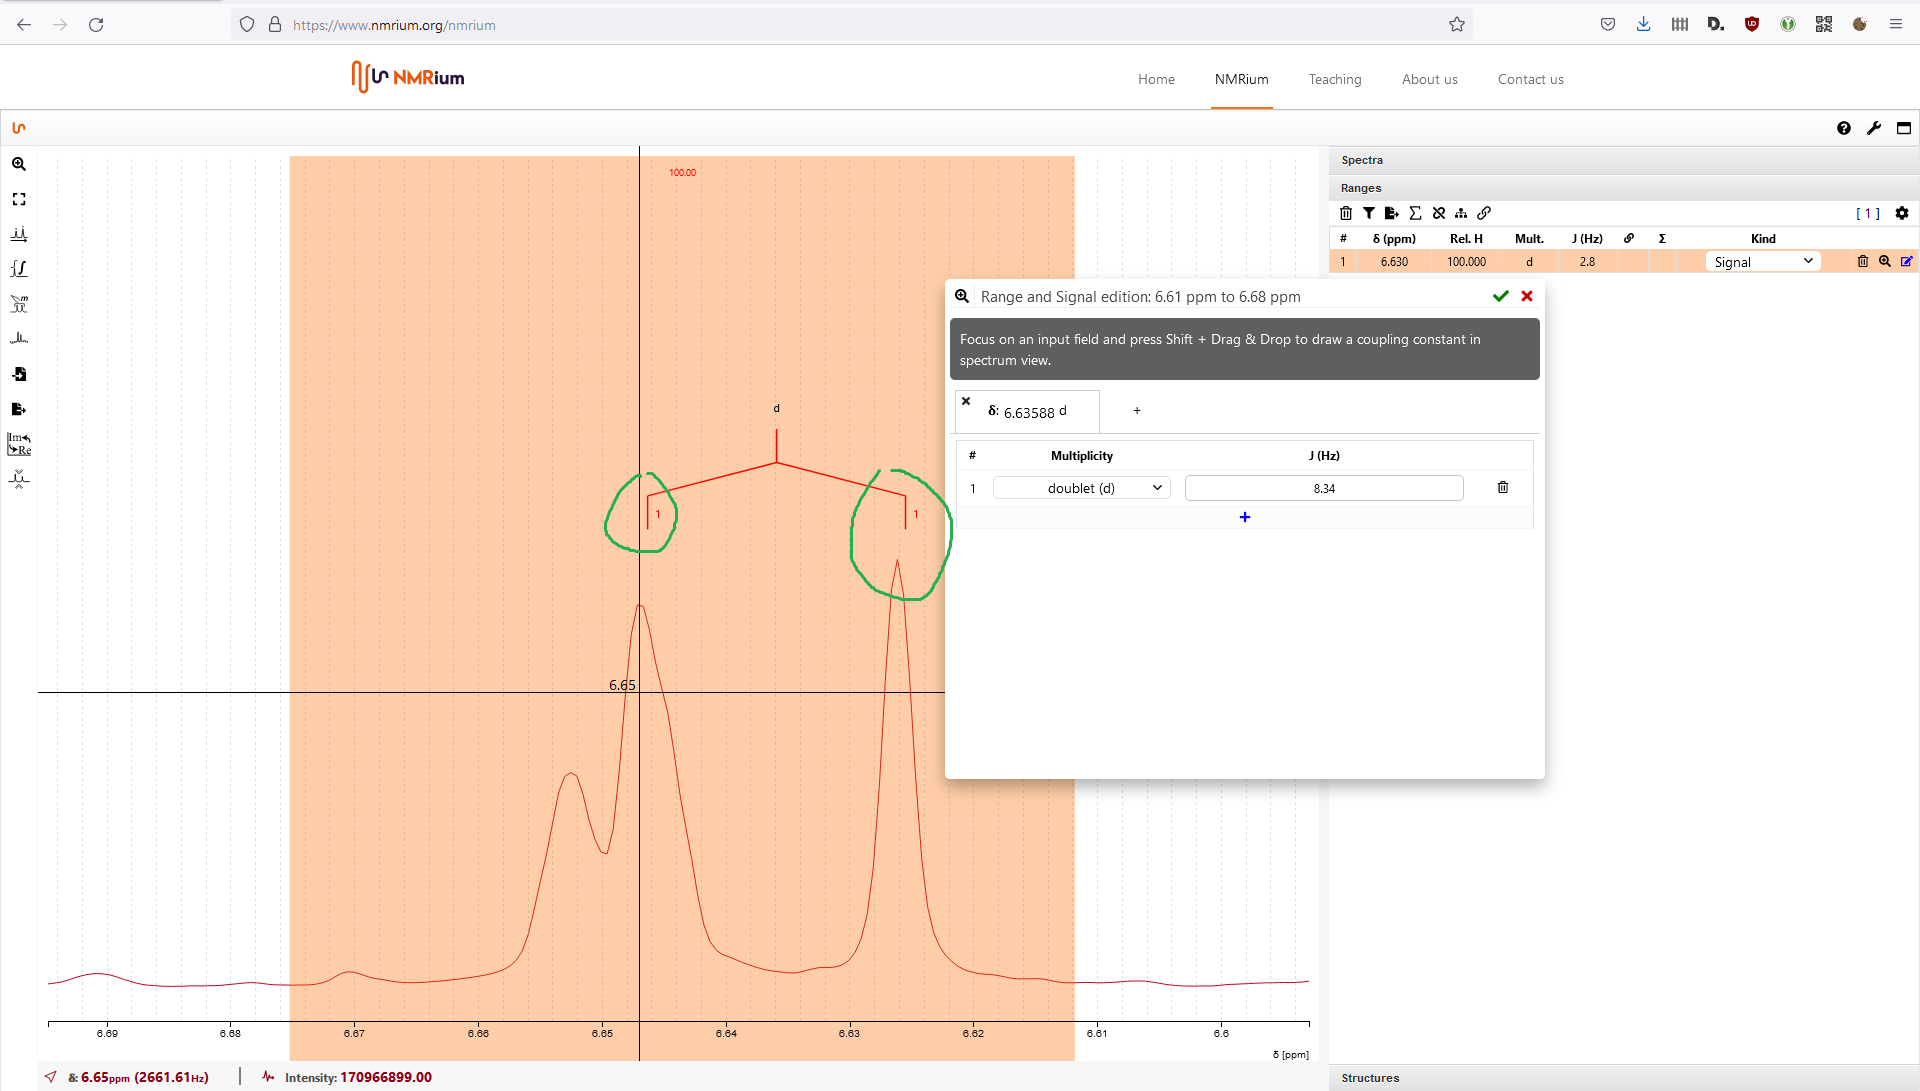Screen dimensions: 1920x1091
Task: Click the ranges filter funnel icon
Action: click(x=1369, y=213)
